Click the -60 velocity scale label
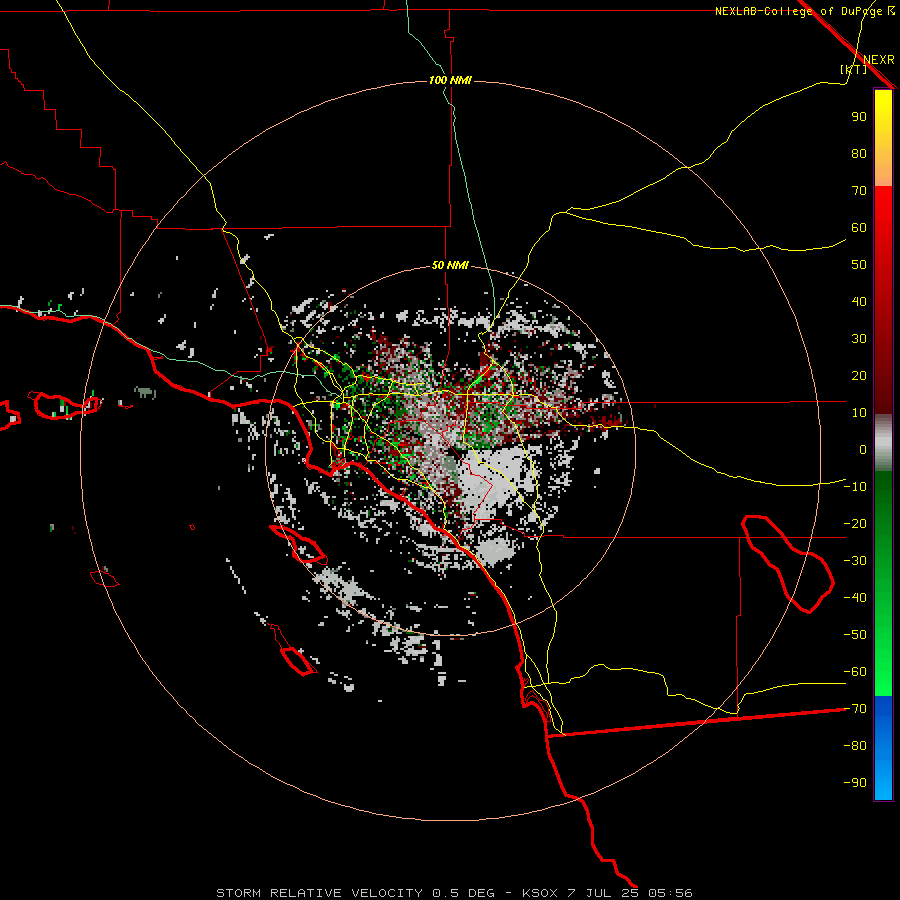The height and width of the screenshot is (900, 900). [x=855, y=672]
